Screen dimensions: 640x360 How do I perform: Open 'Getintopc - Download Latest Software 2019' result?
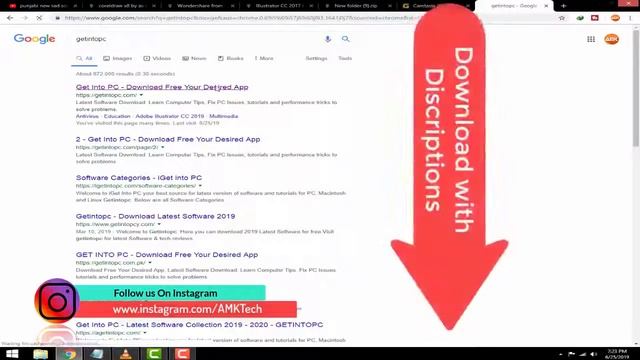[x=155, y=216]
